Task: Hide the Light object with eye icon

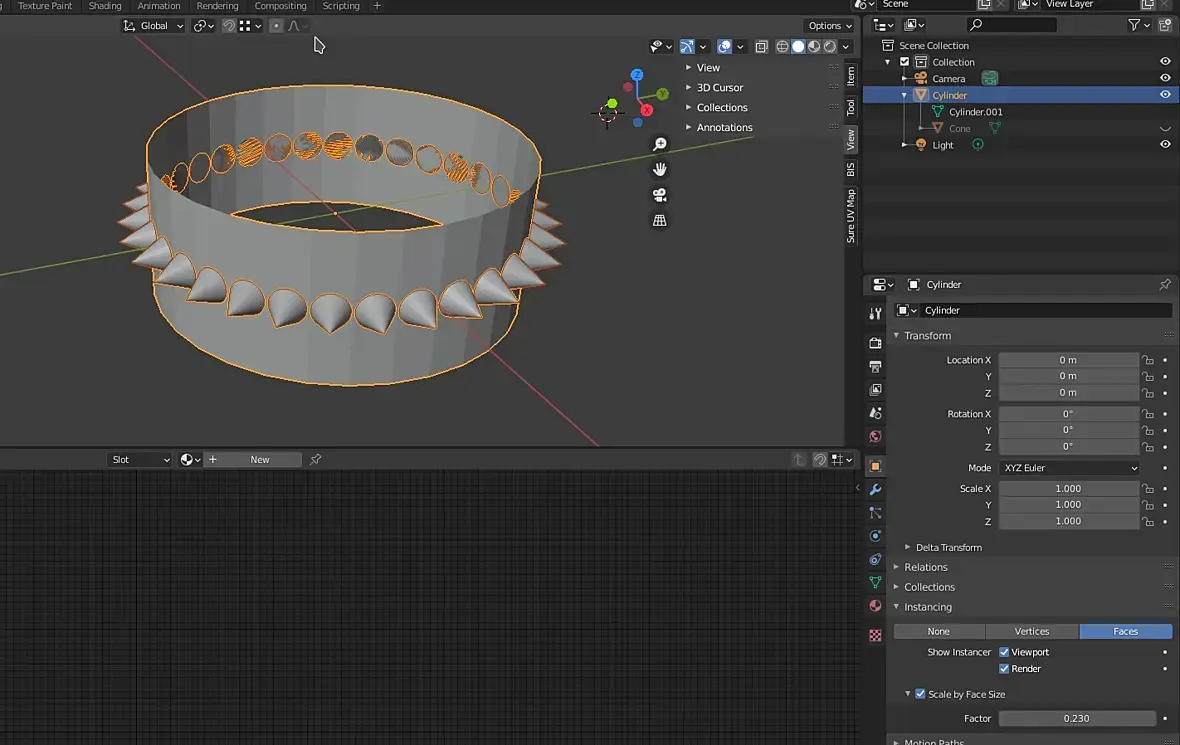Action: [1164, 145]
